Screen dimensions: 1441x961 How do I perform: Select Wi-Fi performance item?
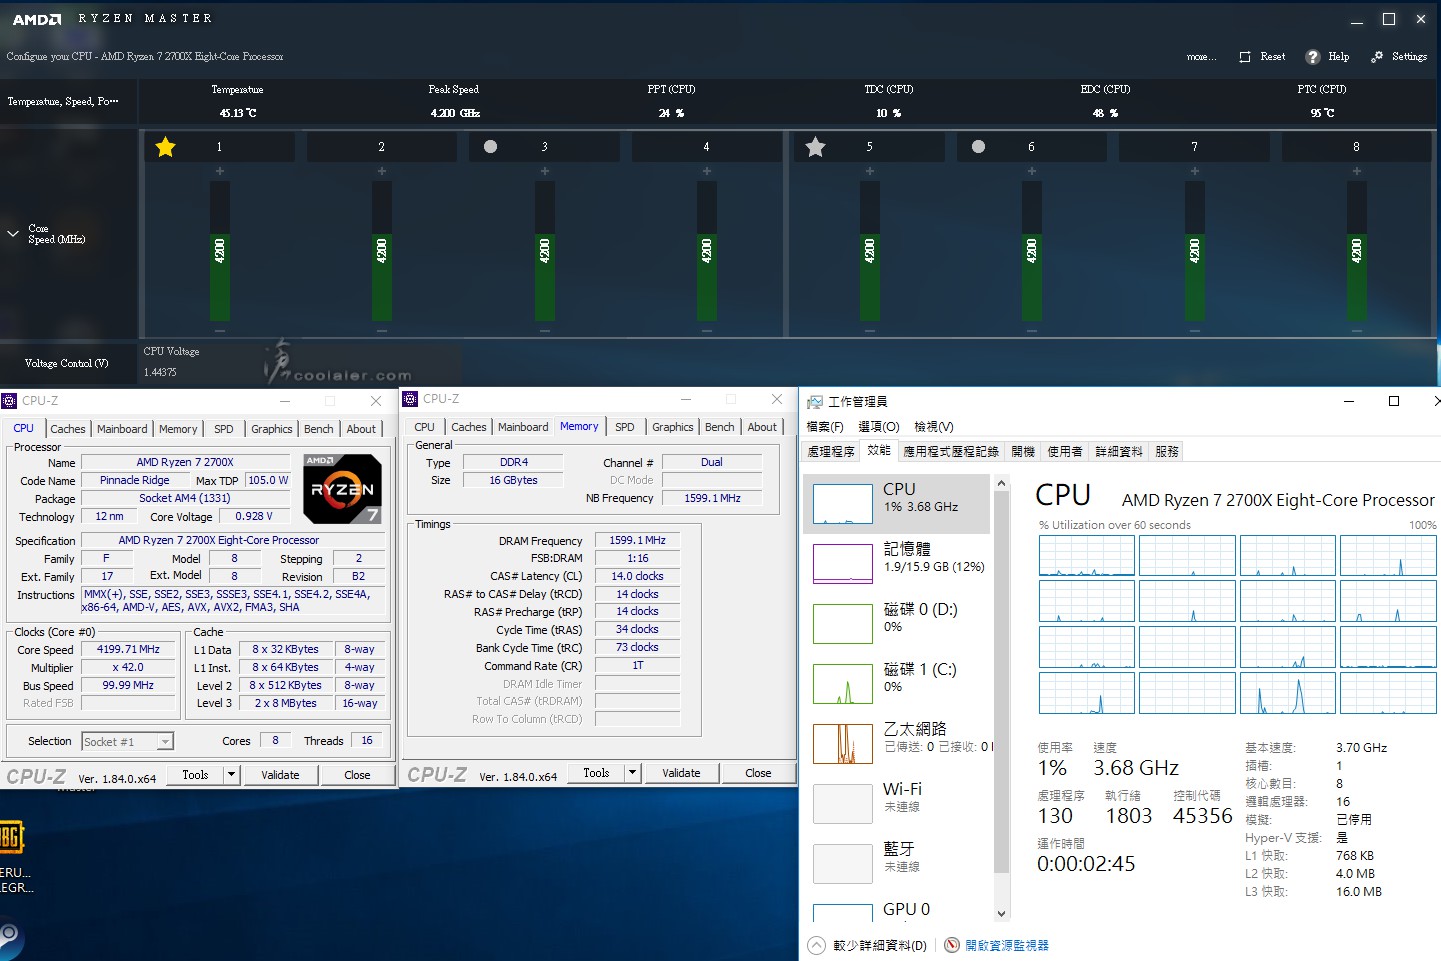pos(898,803)
